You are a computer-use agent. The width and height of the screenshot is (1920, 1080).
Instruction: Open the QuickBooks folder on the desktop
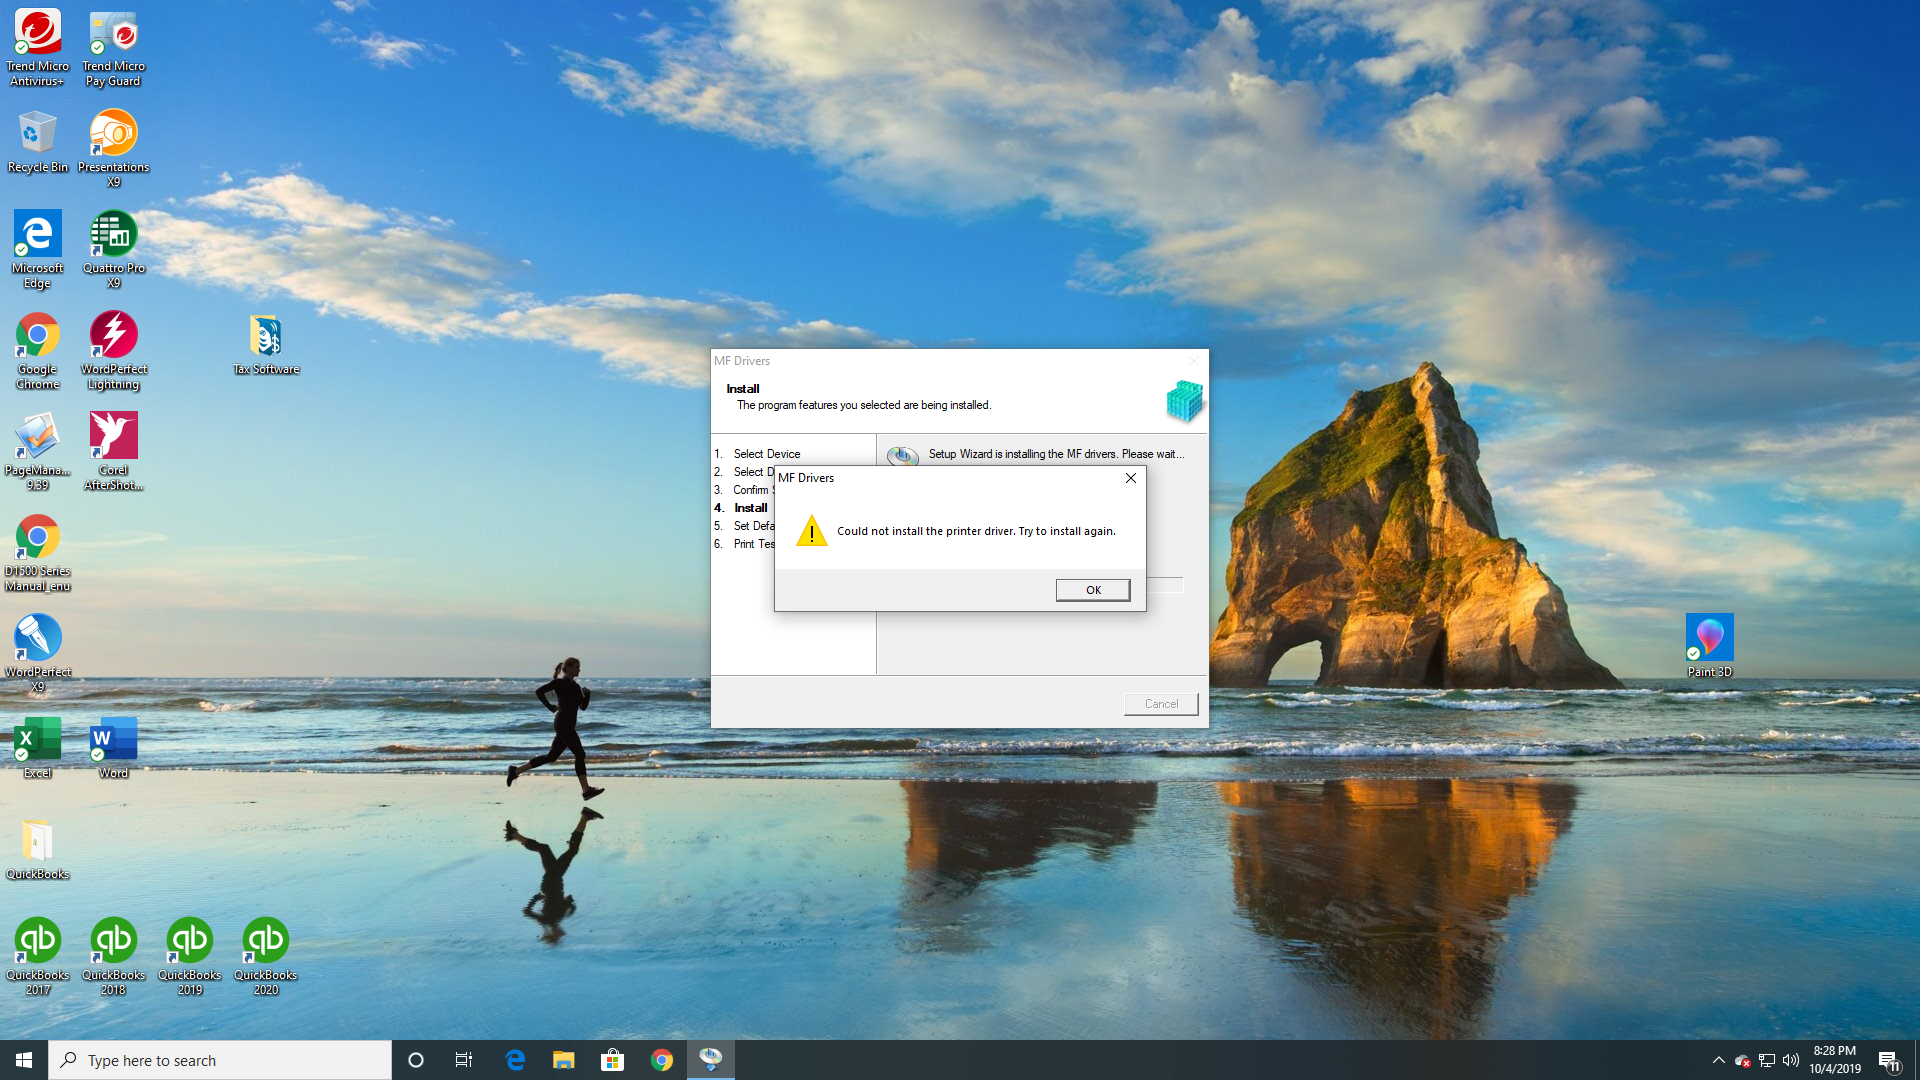point(37,842)
